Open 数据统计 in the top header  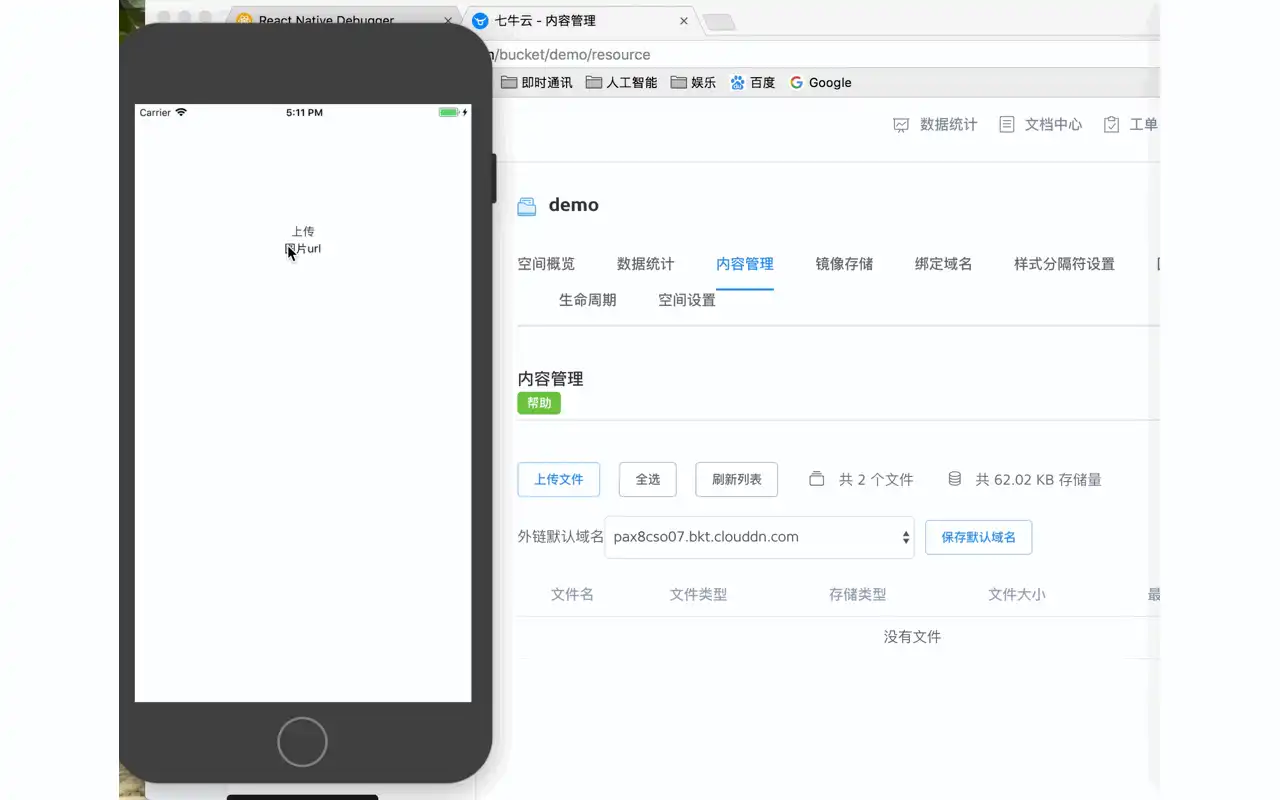pos(935,125)
